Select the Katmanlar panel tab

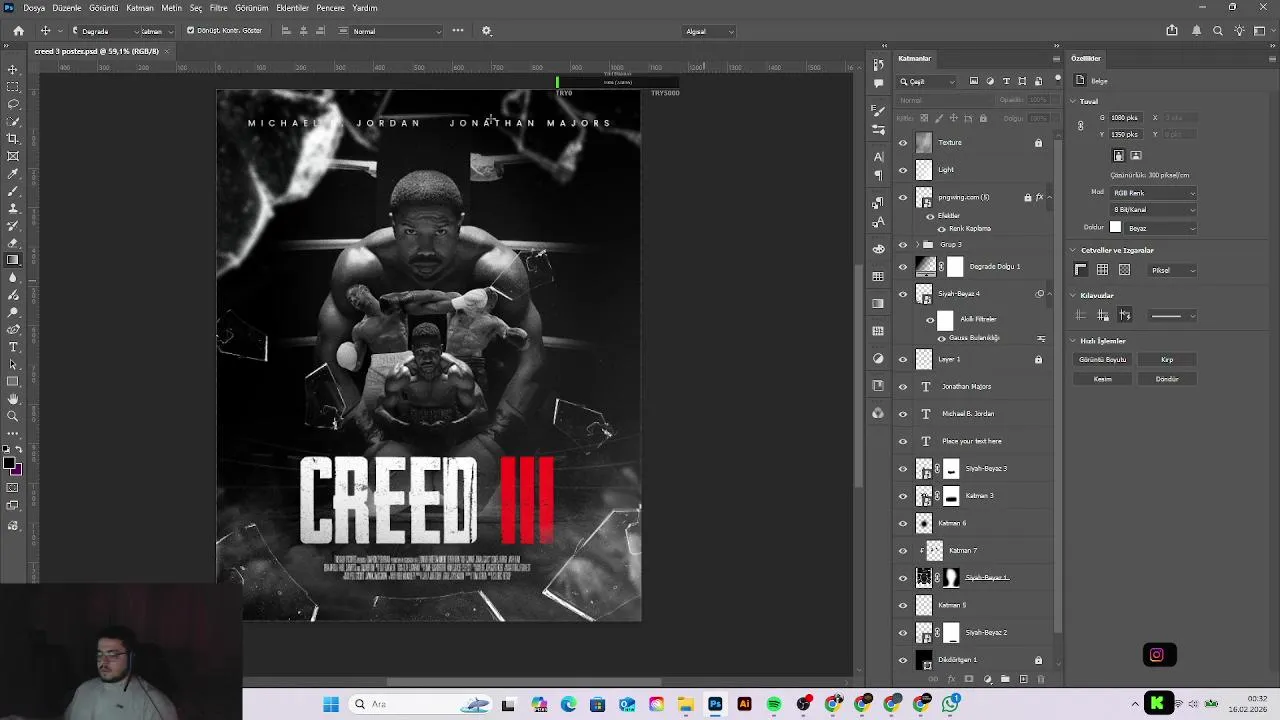(914, 59)
